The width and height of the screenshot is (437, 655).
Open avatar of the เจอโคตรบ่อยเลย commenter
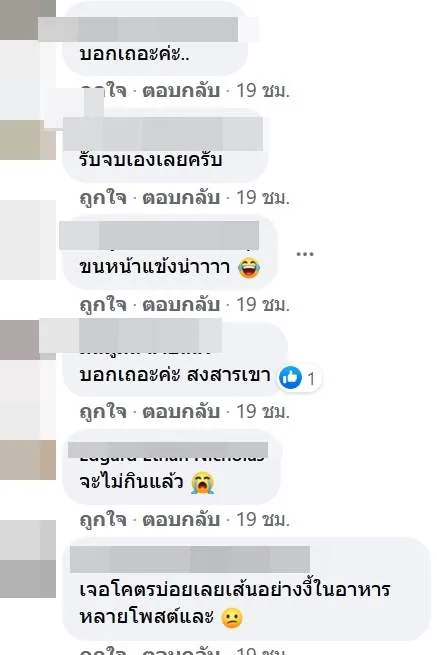28,559
